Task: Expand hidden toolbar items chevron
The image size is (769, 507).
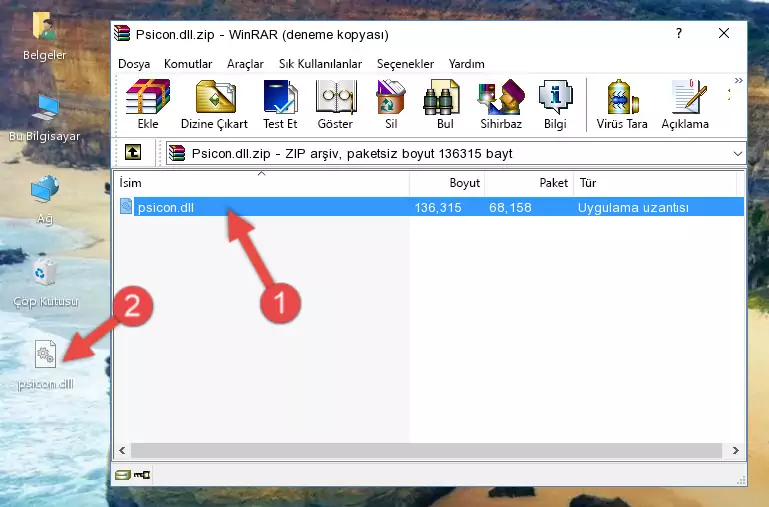Action: tap(739, 81)
